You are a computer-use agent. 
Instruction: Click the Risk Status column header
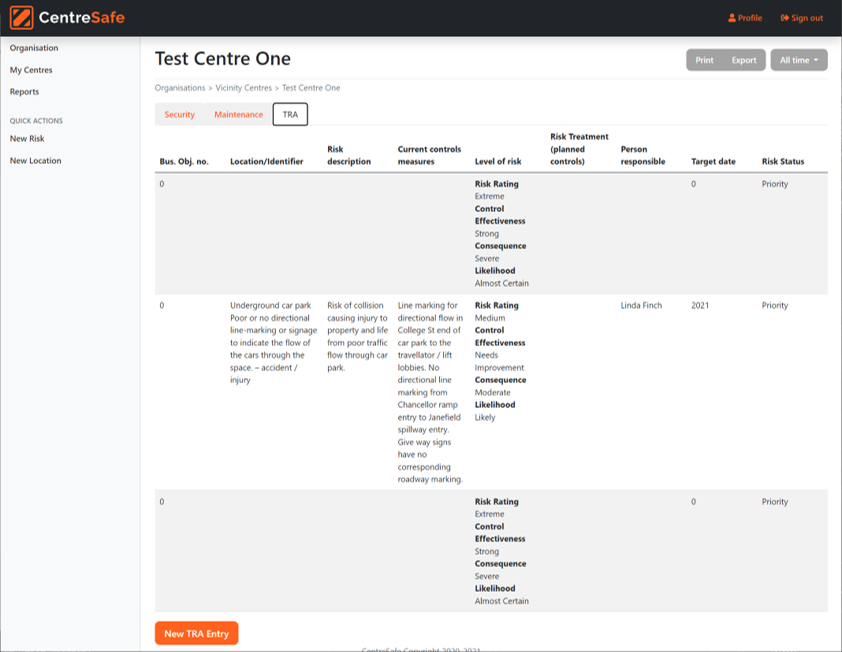[783, 161]
